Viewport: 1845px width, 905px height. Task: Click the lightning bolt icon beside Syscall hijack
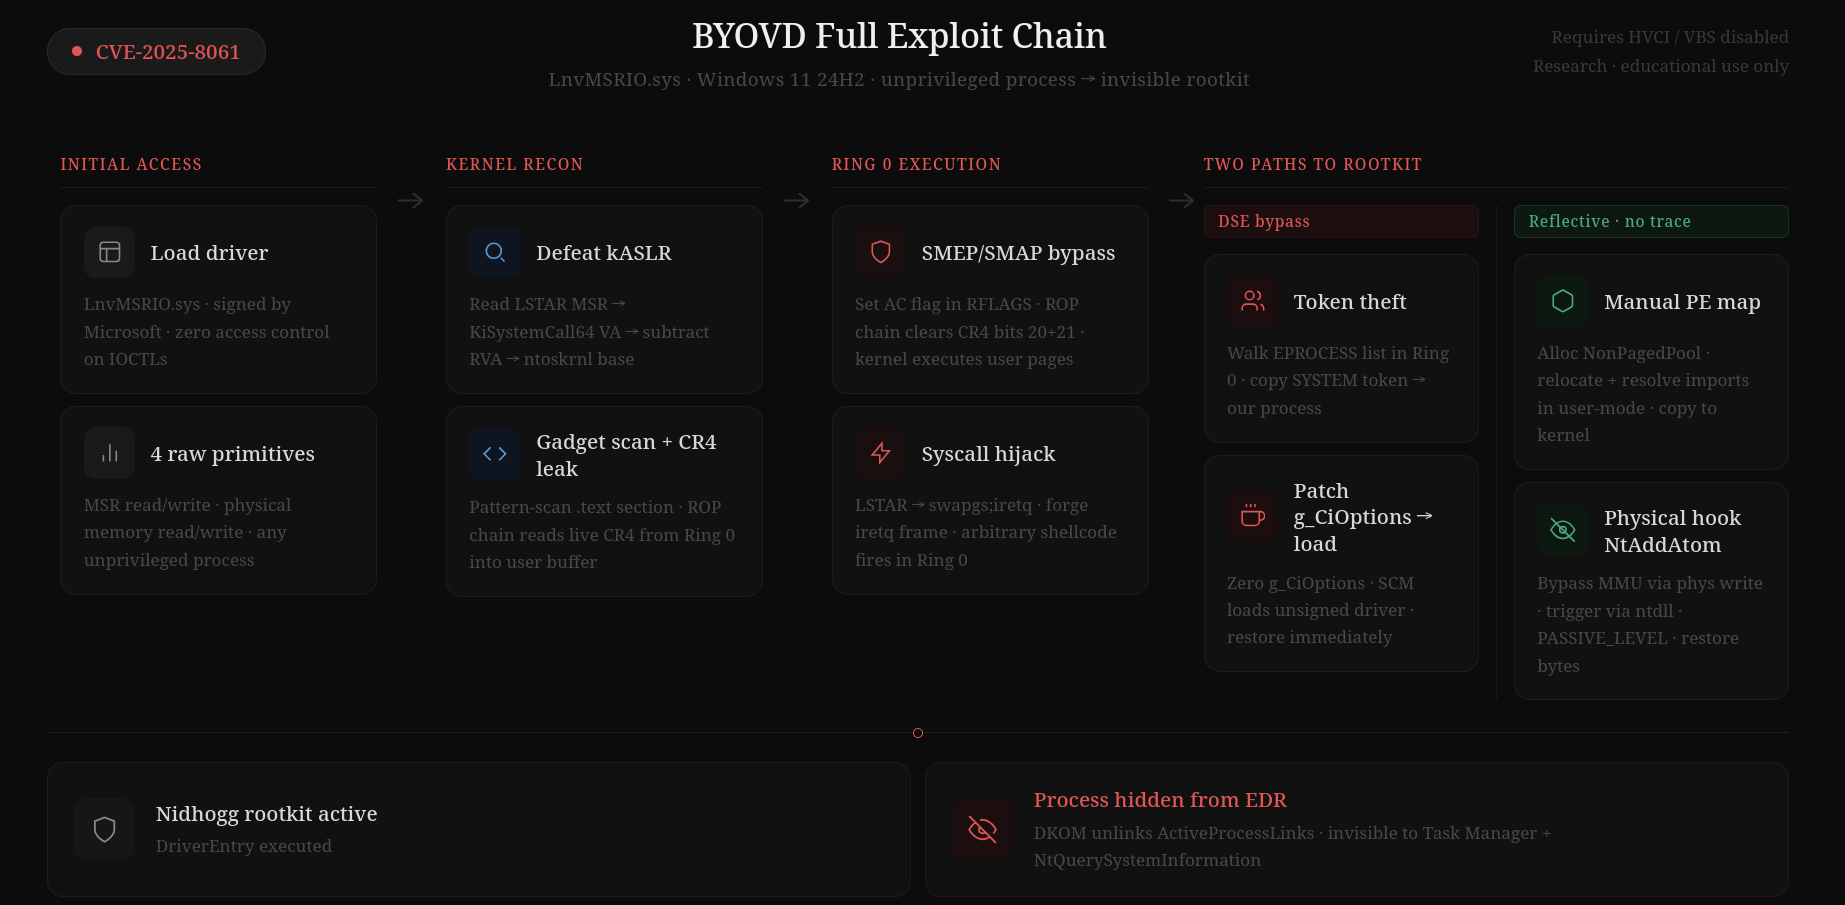click(x=881, y=454)
